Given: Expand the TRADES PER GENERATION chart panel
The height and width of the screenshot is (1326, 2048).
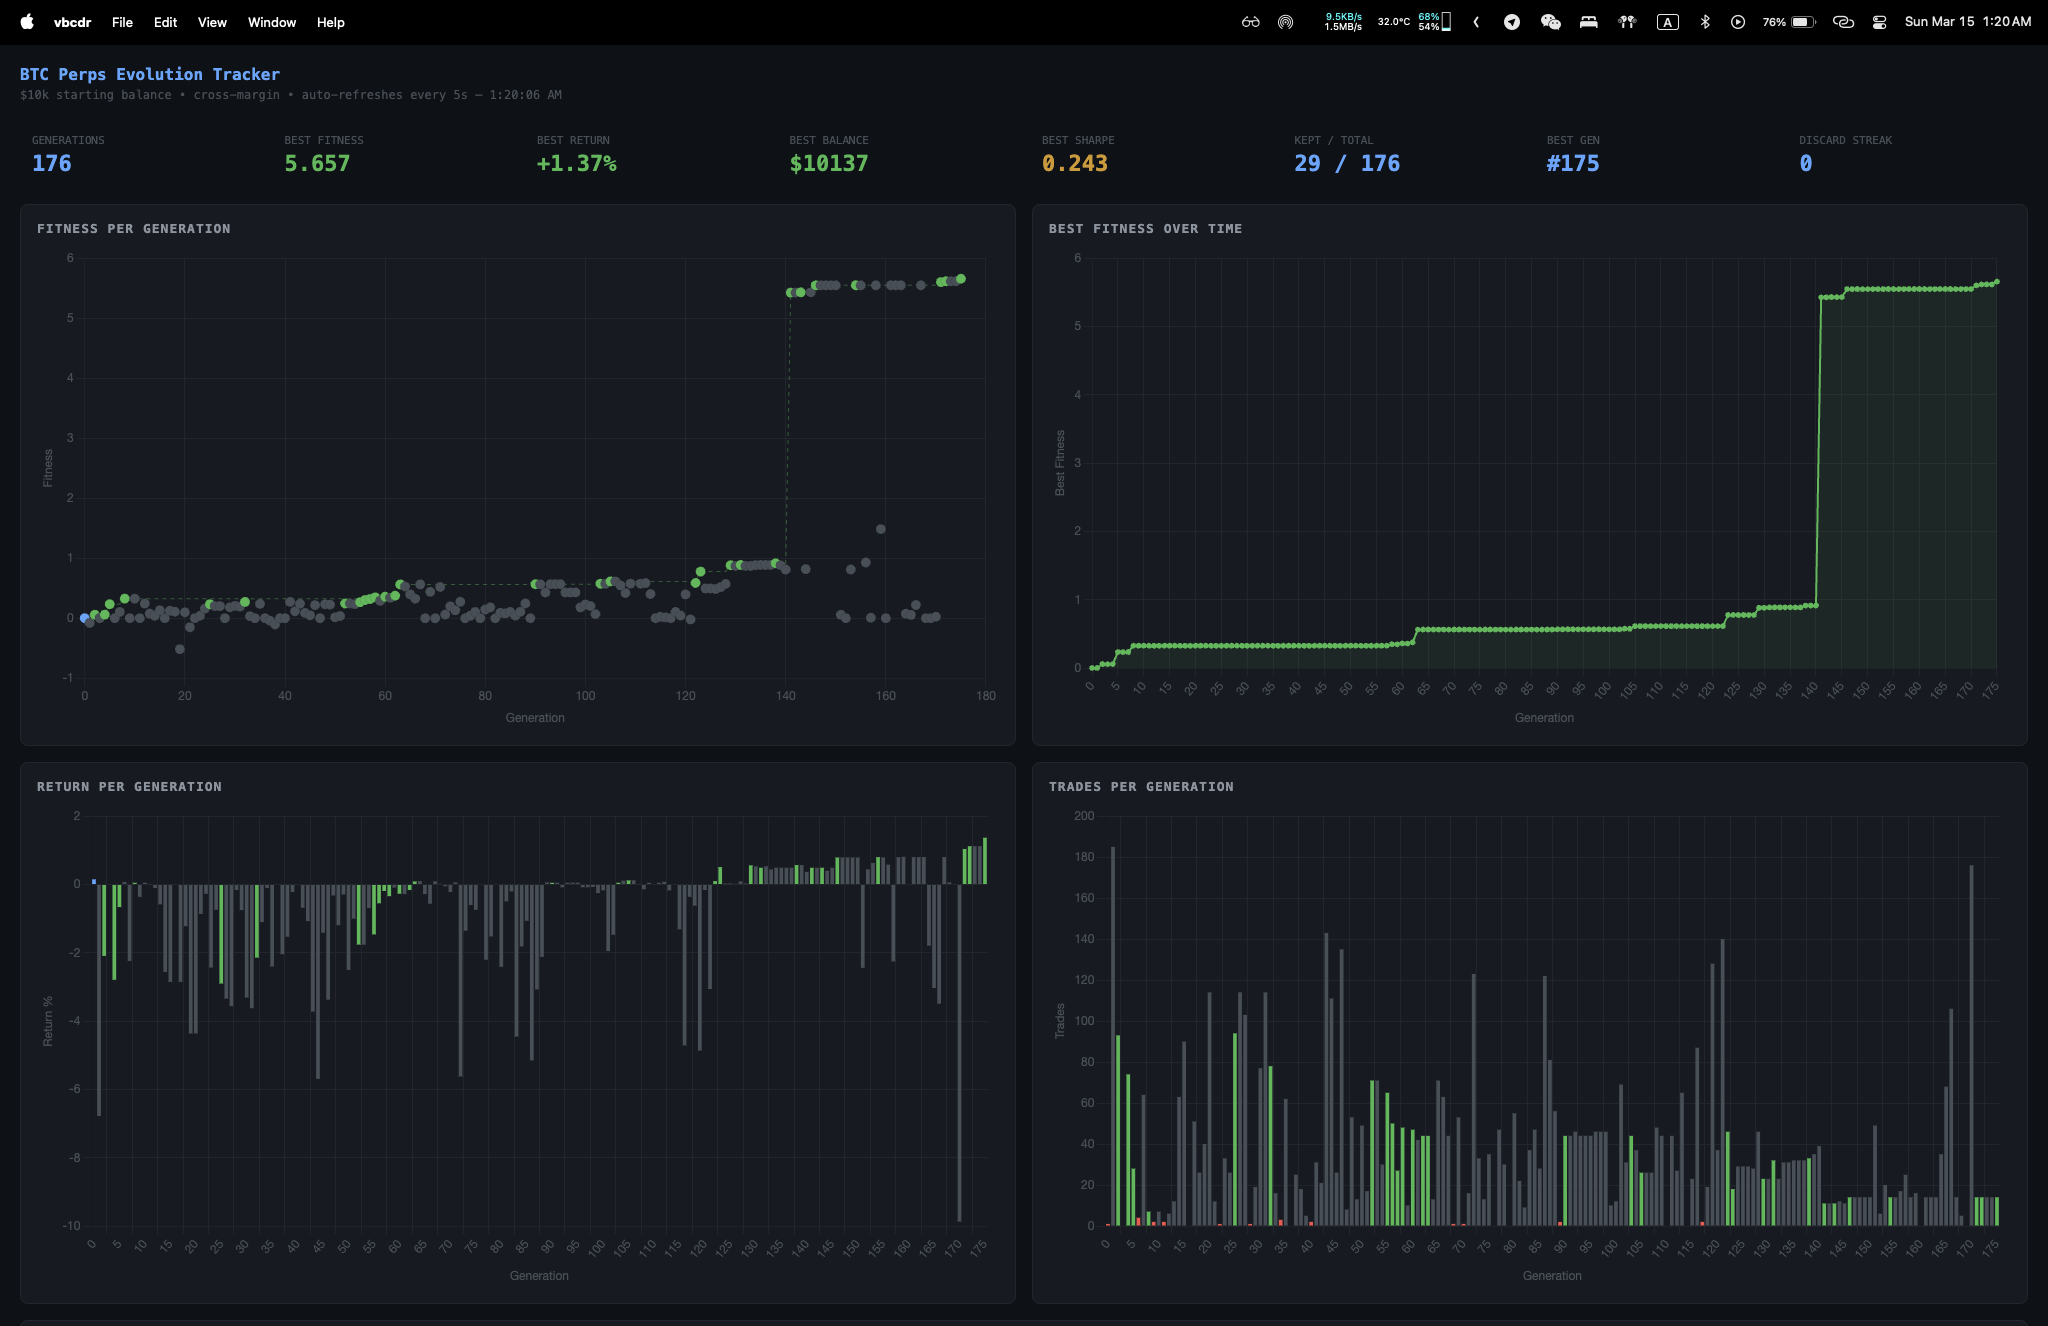Looking at the screenshot, I should coord(1141,786).
